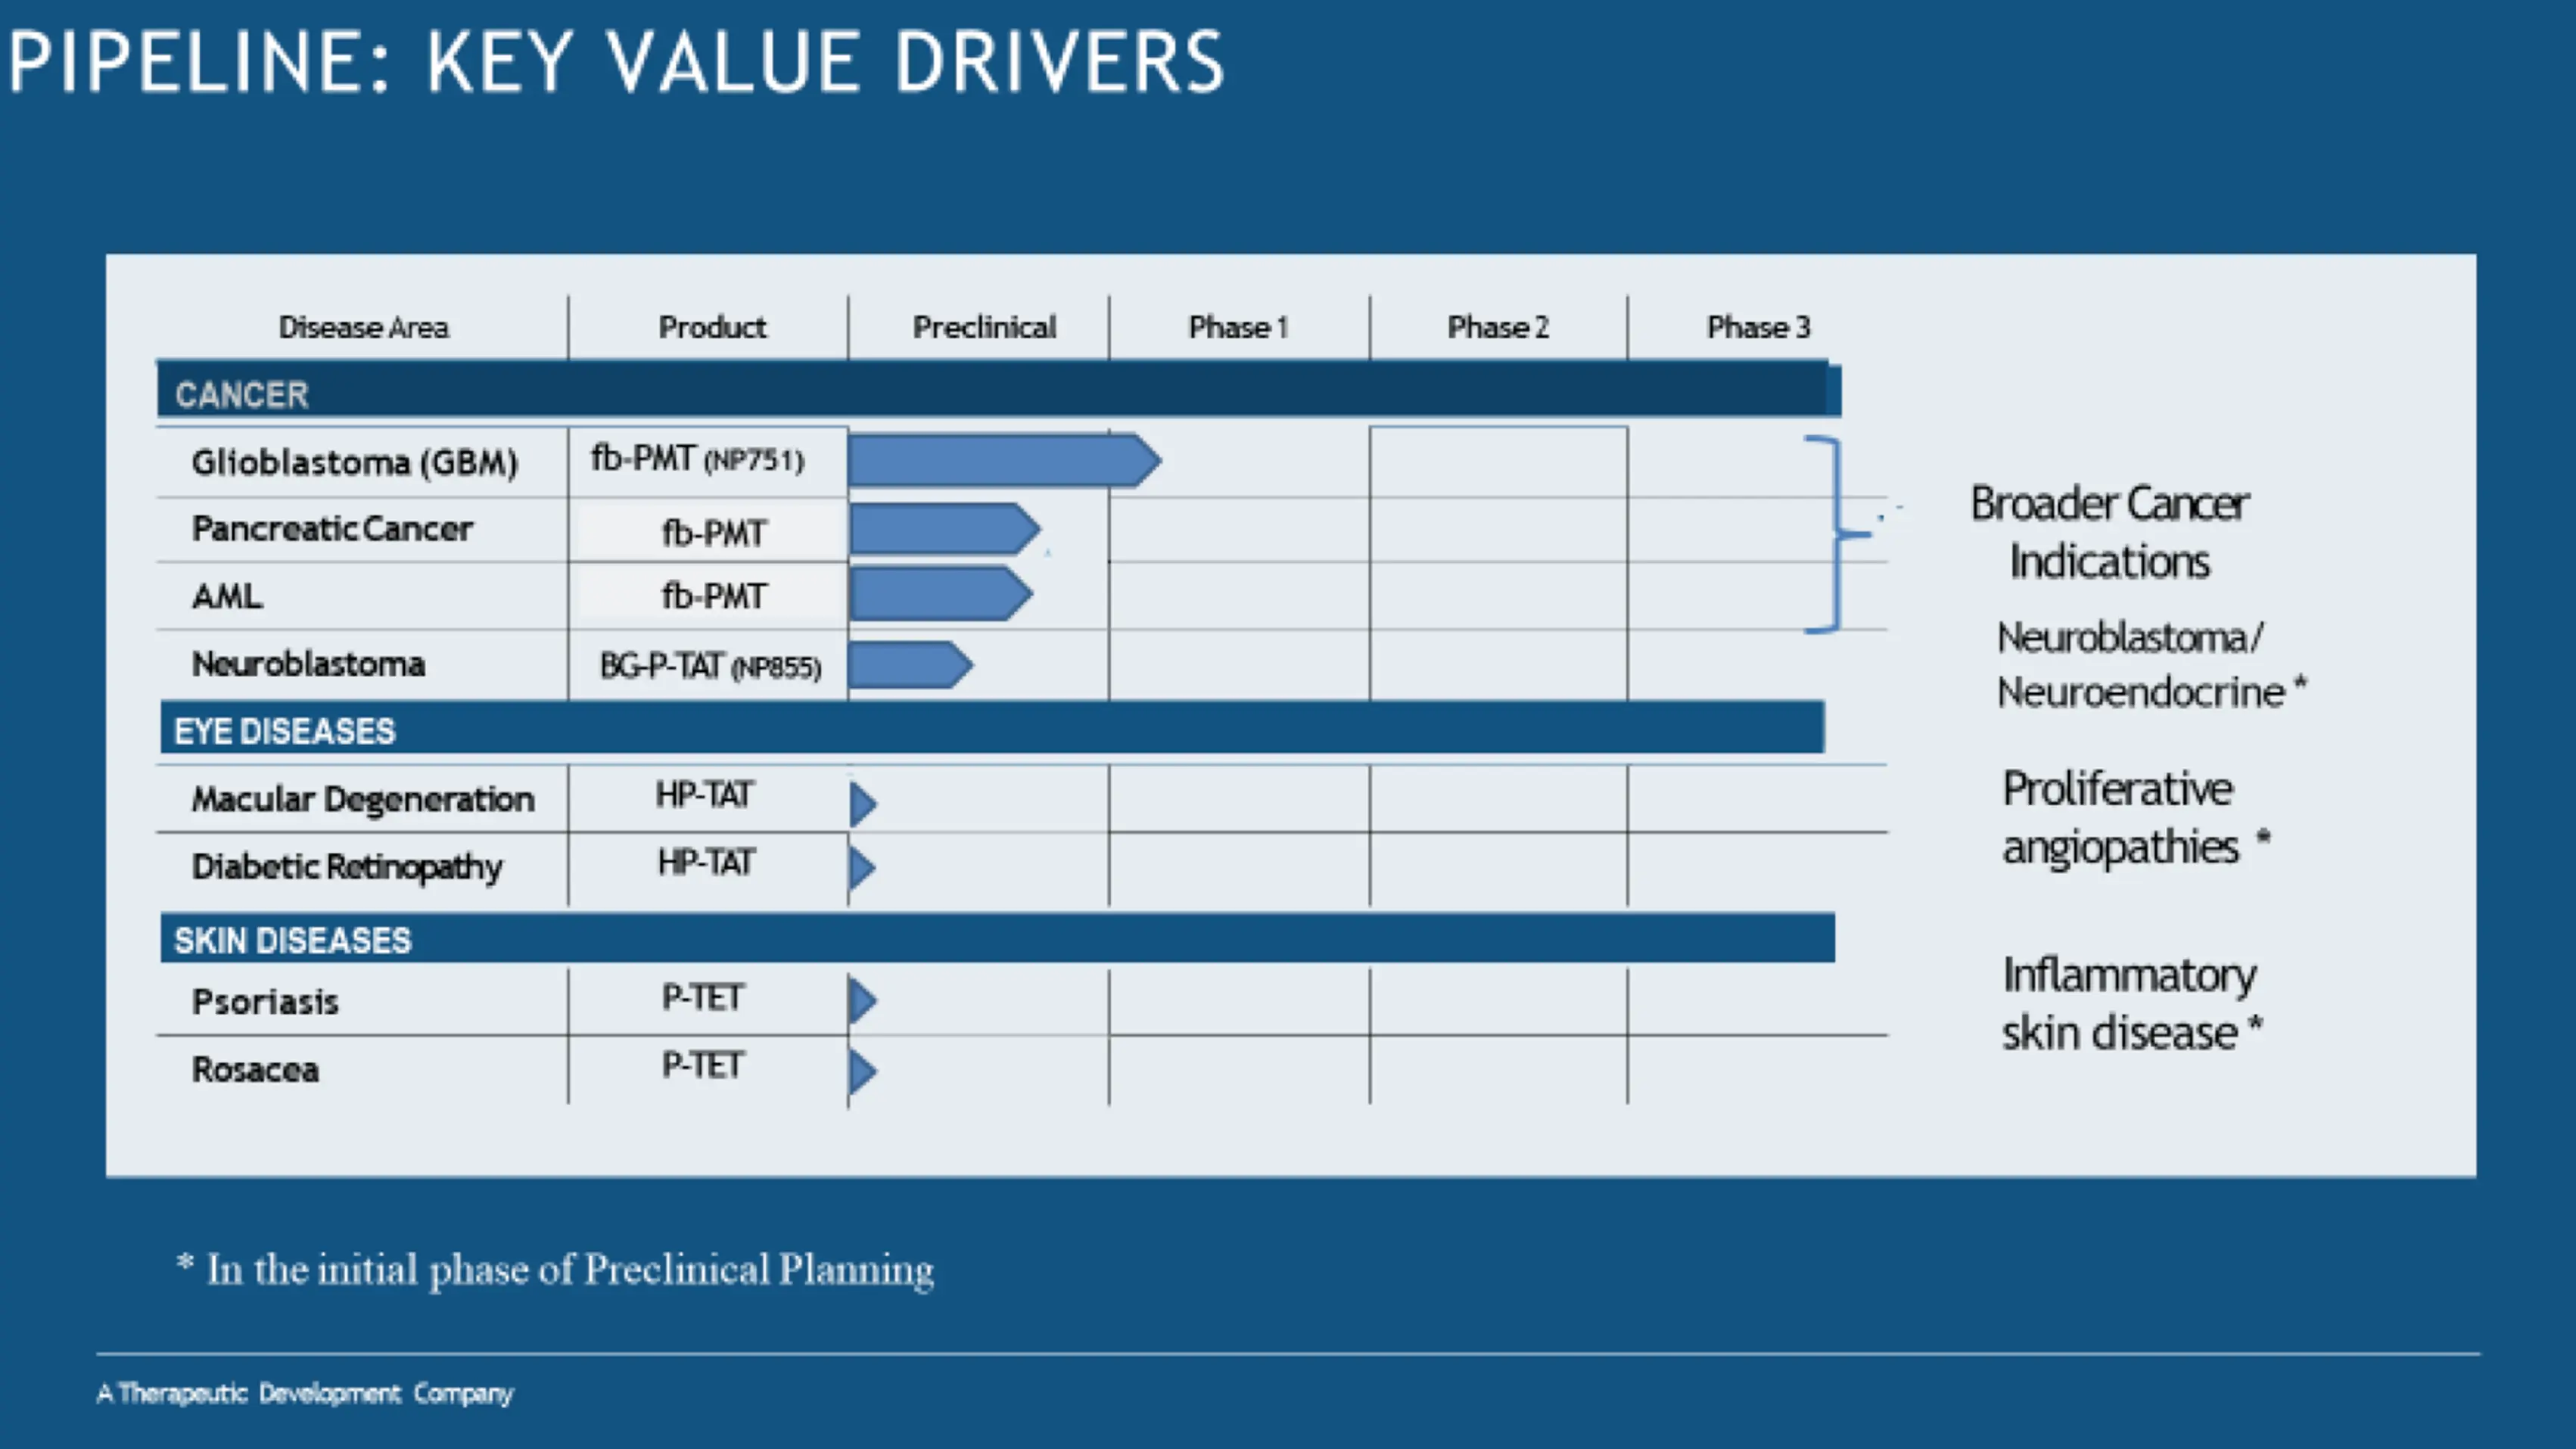Click the A Therapeutic Development Company footer
Screen dimensions: 2576x1449
pos(305,1393)
